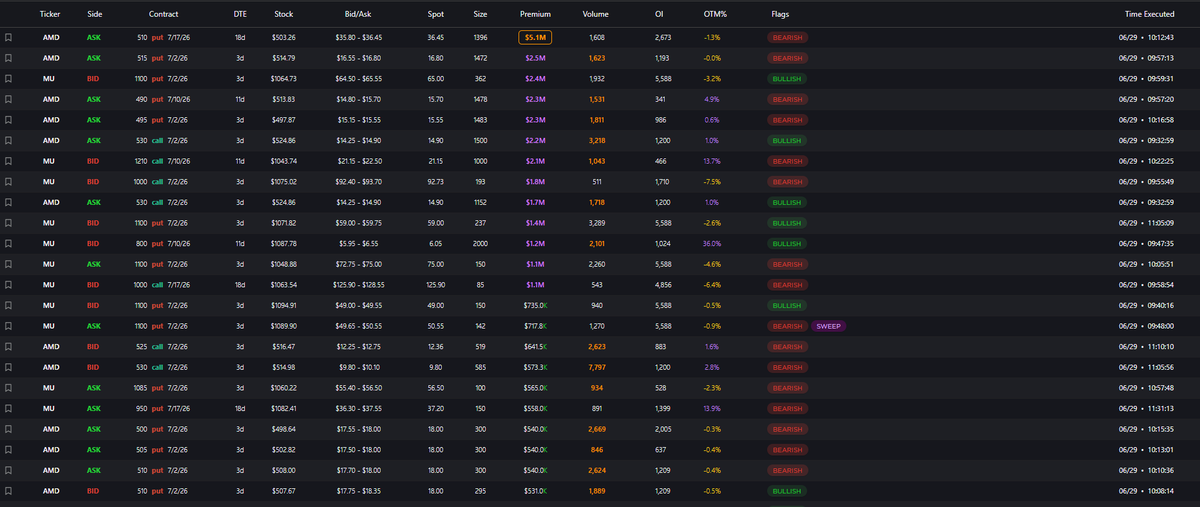Bookmark the AMD 510 put $5.1M row
1200x507 pixels.
(9, 37)
